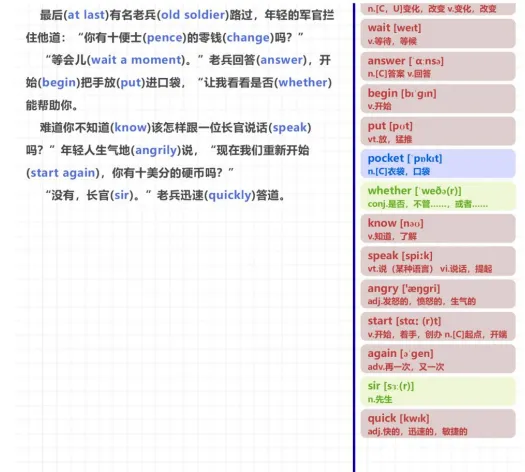Click the word 'know' in the passage

coord(131,128)
